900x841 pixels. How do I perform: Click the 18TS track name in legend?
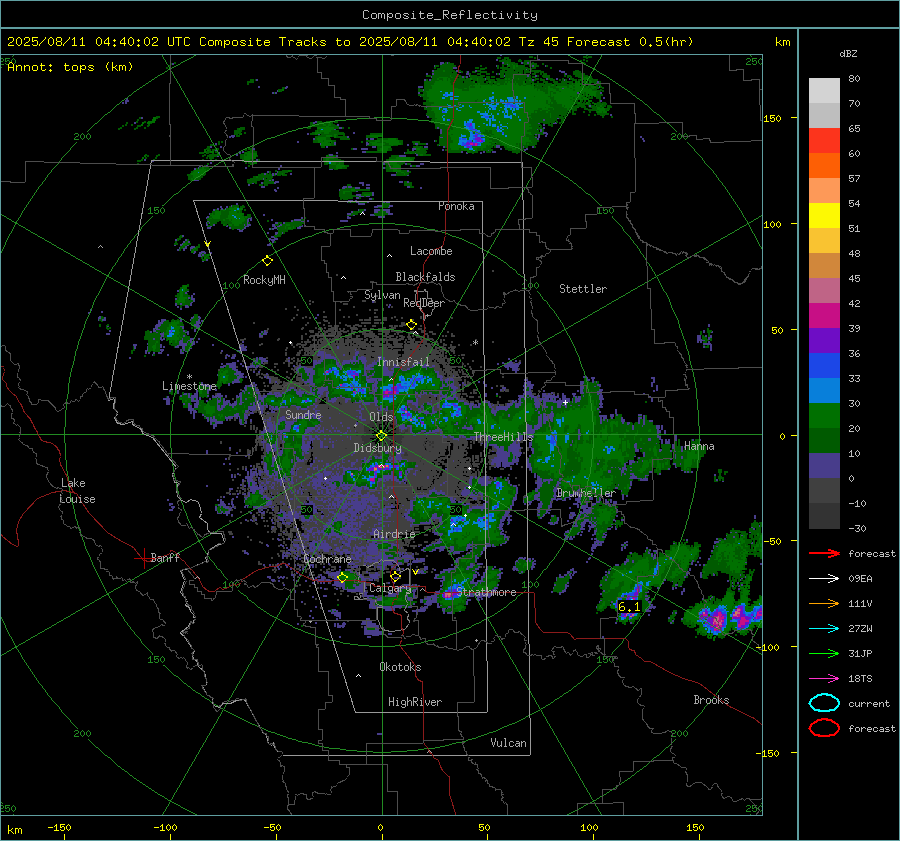coord(860,679)
